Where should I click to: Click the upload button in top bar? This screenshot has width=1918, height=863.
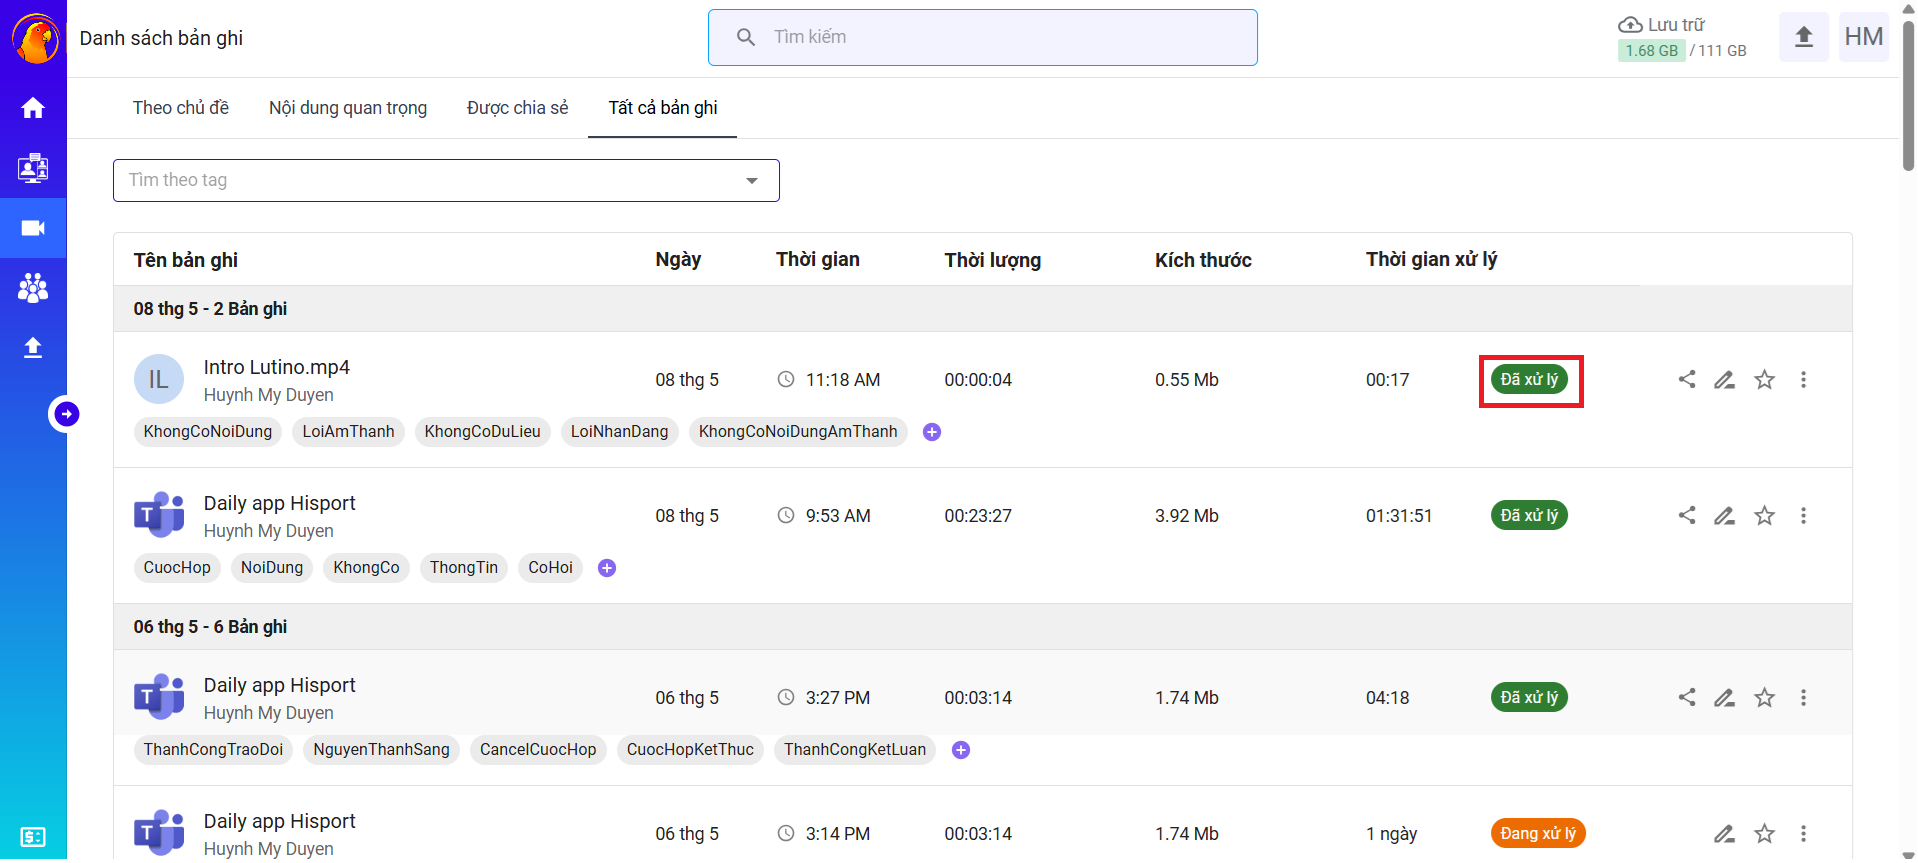(1804, 37)
